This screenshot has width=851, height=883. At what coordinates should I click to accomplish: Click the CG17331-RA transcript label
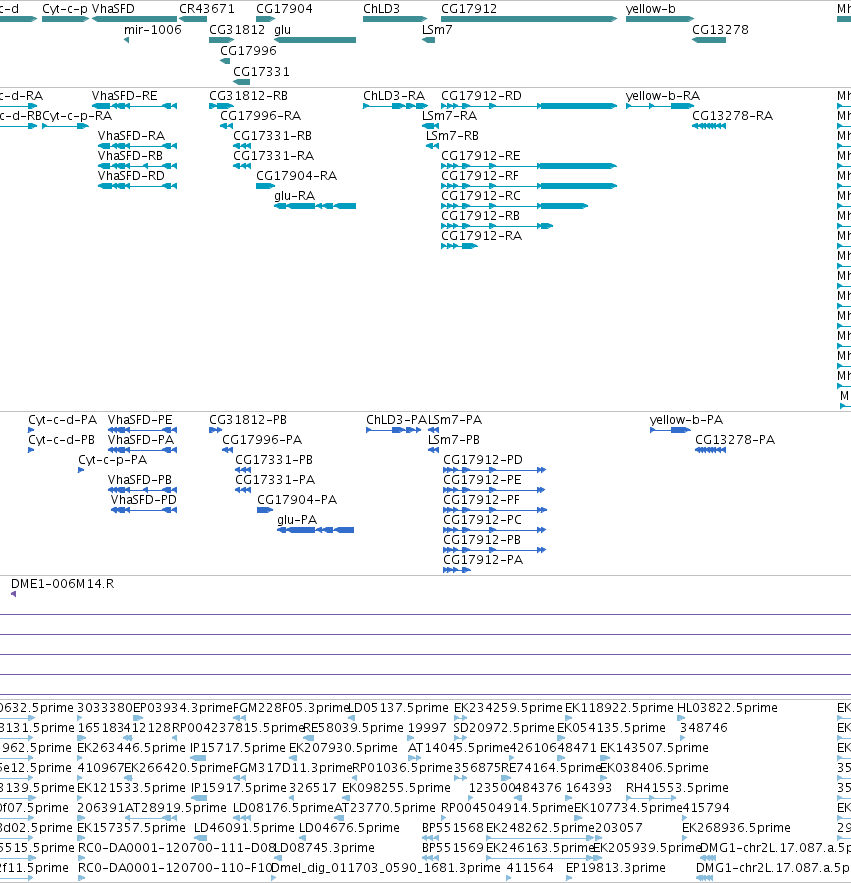(x=274, y=155)
